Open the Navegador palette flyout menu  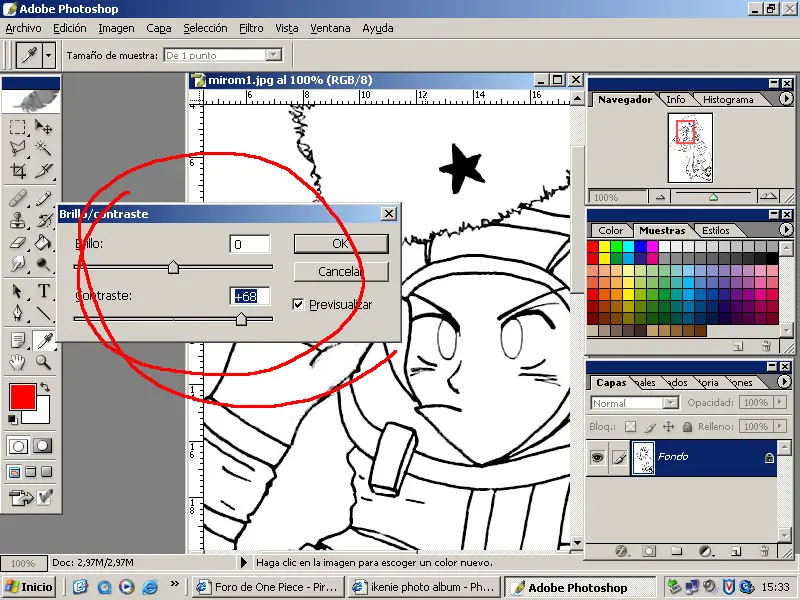pos(786,98)
